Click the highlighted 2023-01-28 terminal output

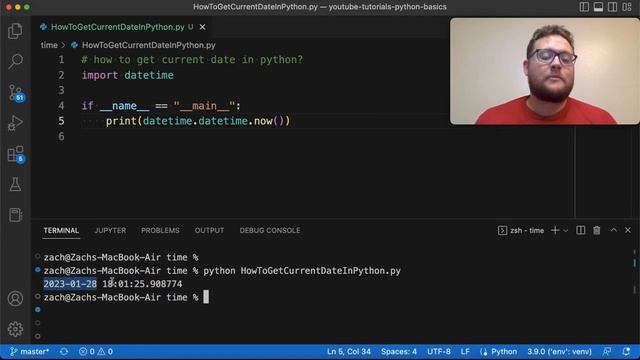click(70, 284)
